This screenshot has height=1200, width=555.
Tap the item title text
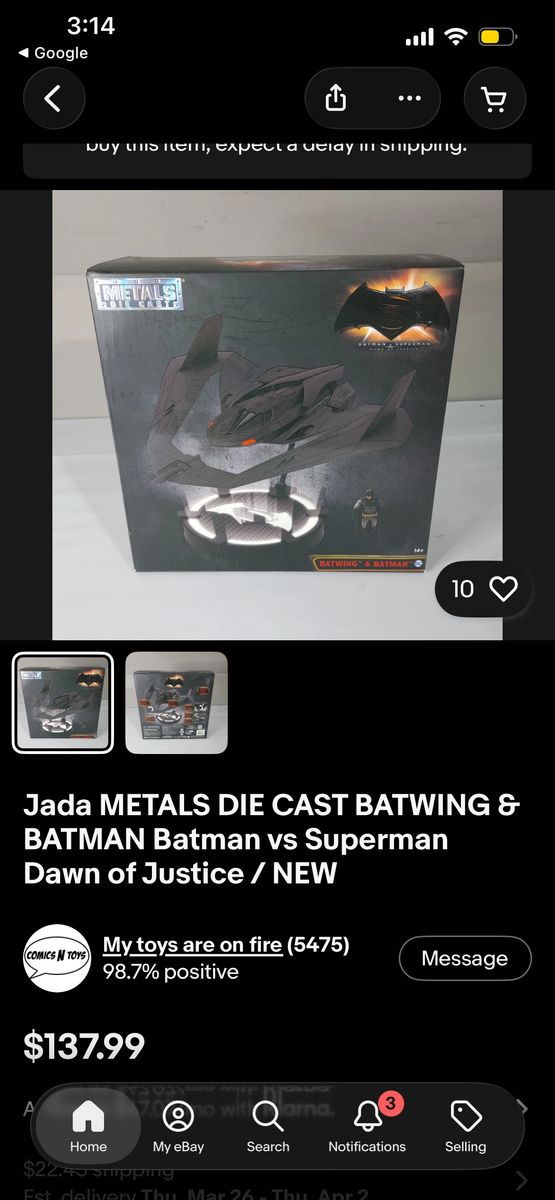point(271,839)
